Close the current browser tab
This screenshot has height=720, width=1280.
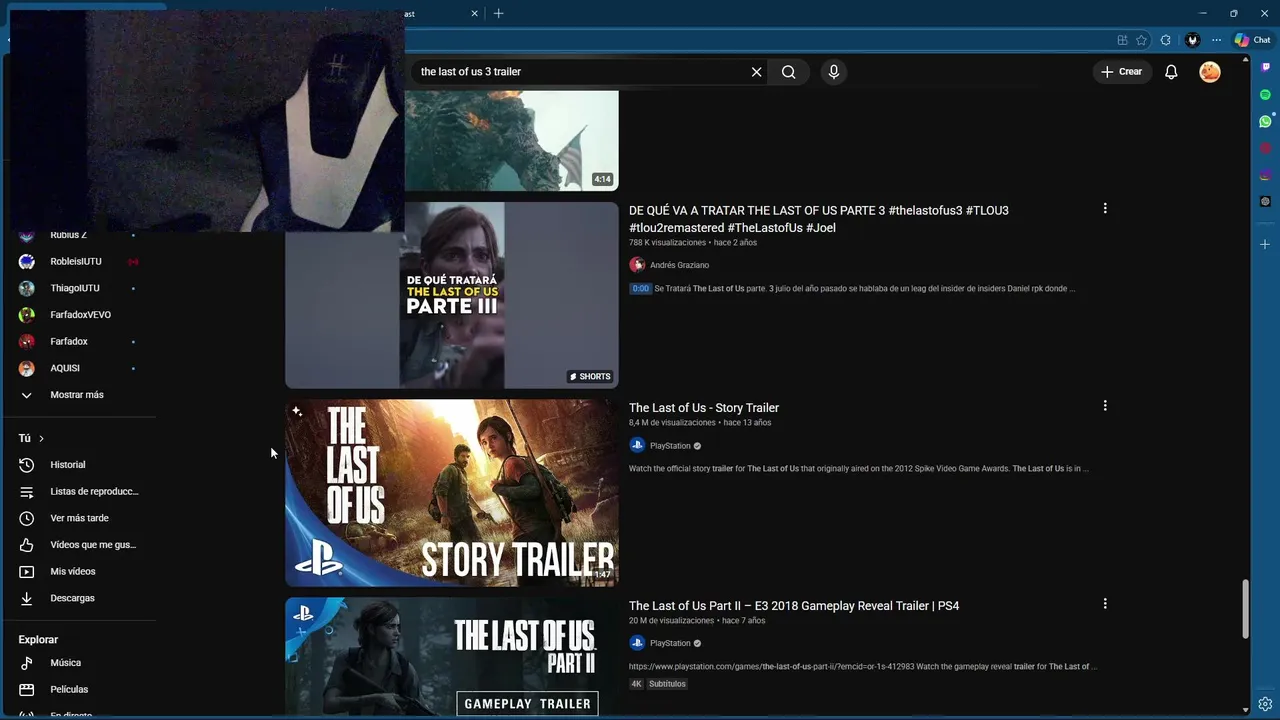pos(475,13)
